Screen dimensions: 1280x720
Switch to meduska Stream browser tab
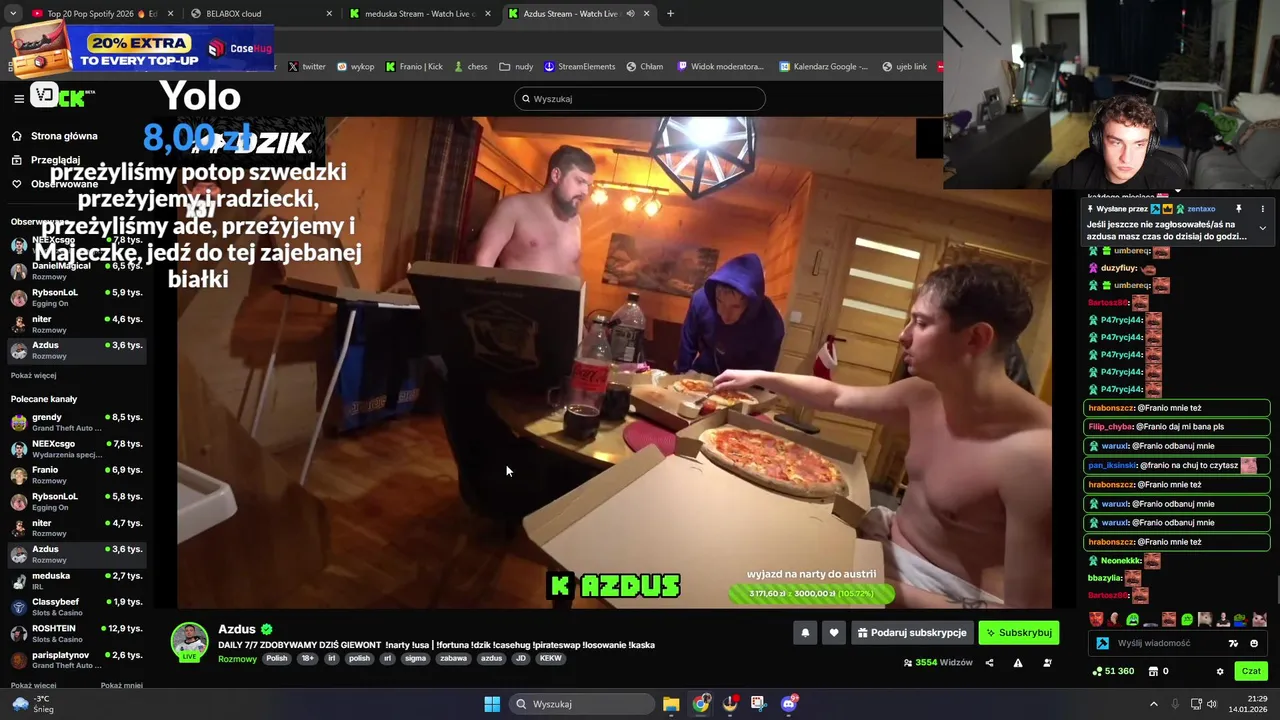click(x=420, y=13)
